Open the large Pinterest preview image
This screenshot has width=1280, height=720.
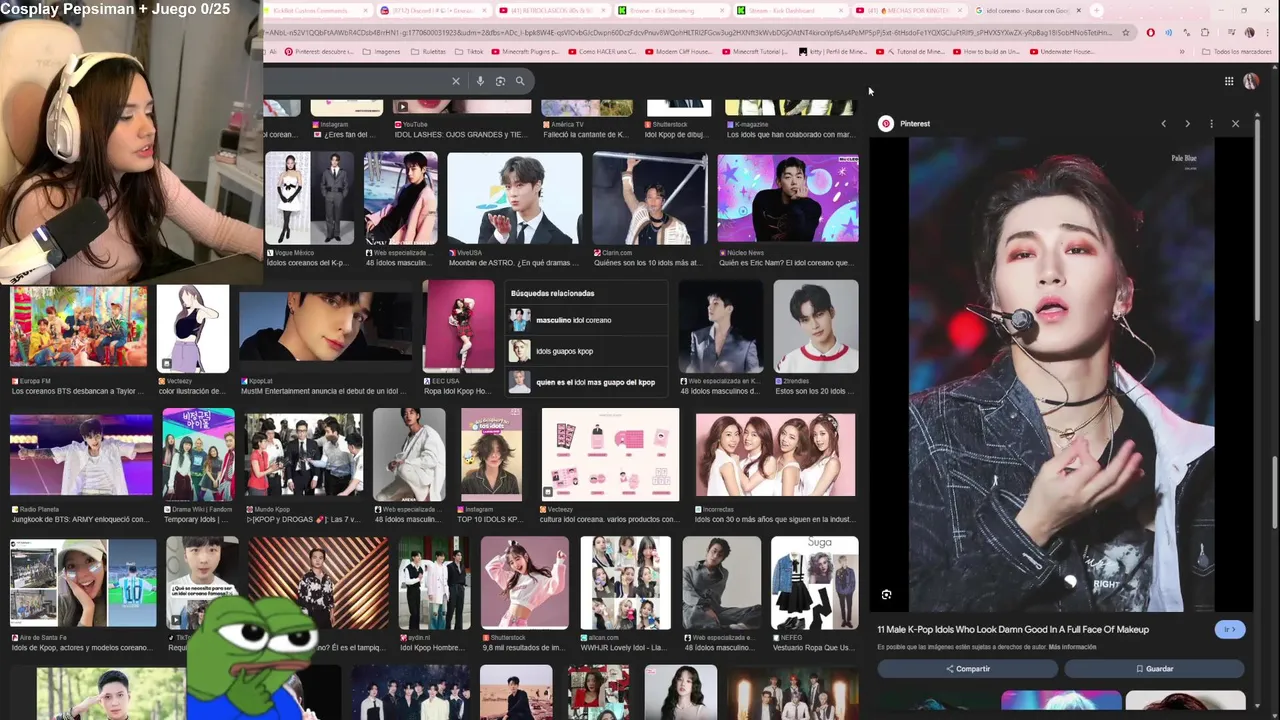pos(1061,374)
